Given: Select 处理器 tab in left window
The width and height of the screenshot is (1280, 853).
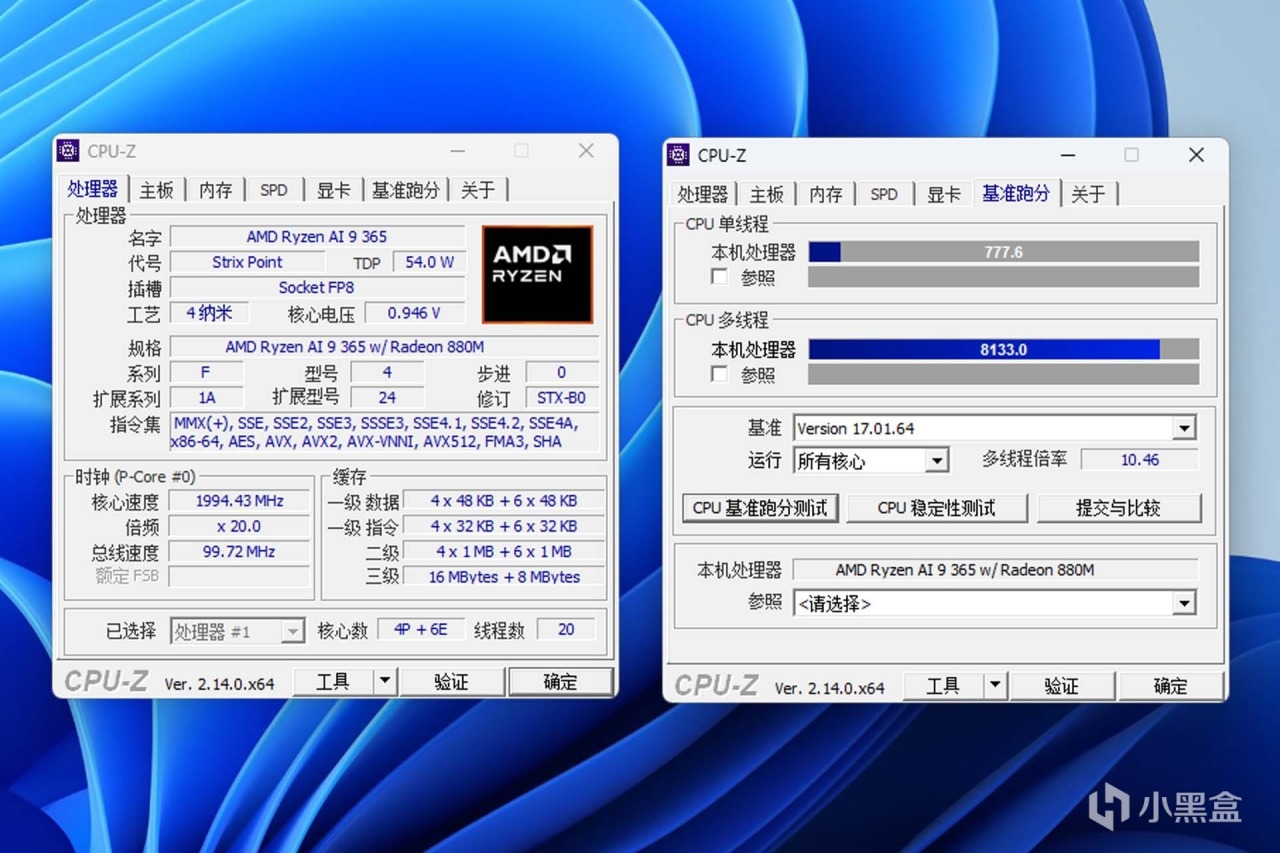Looking at the screenshot, I should 94,188.
